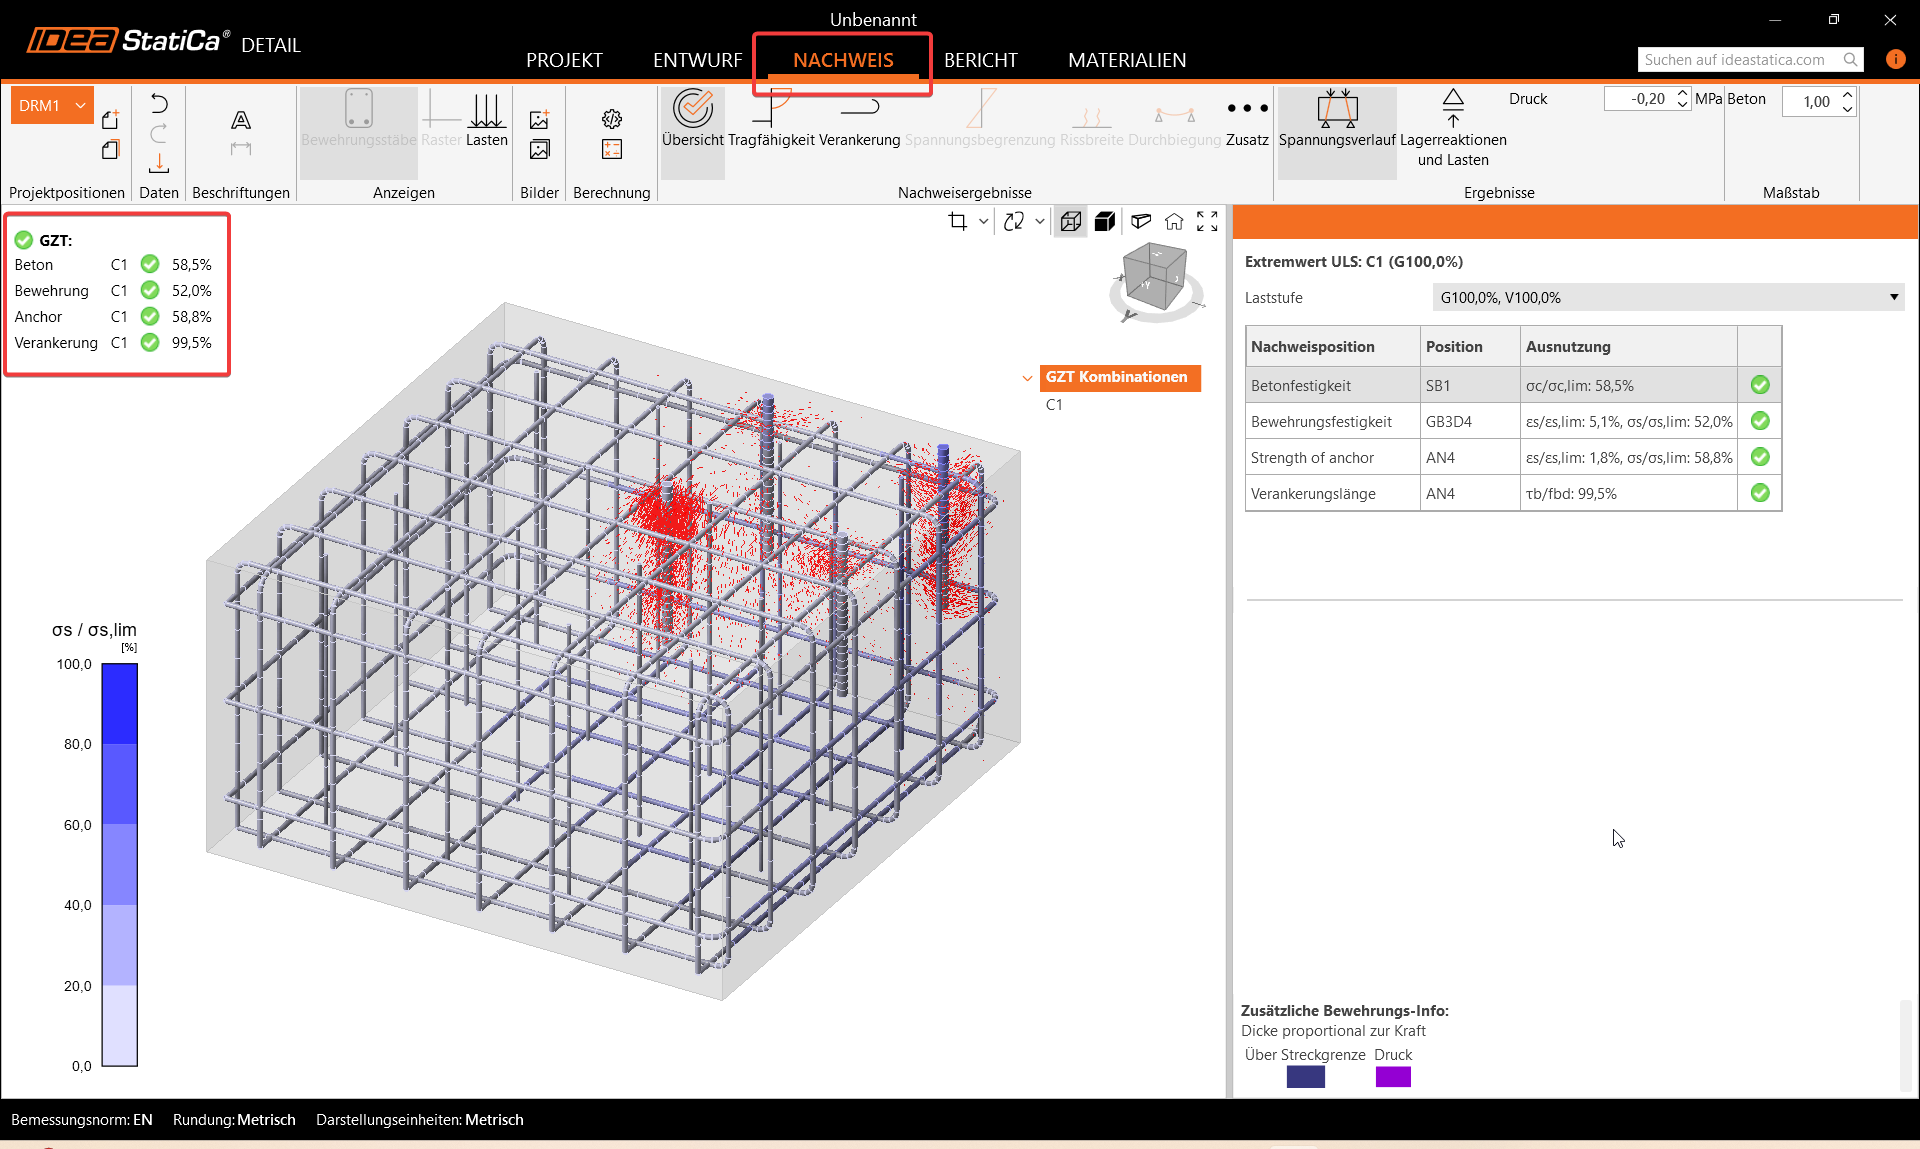Click the purple Druck color swatch

pos(1392,1077)
